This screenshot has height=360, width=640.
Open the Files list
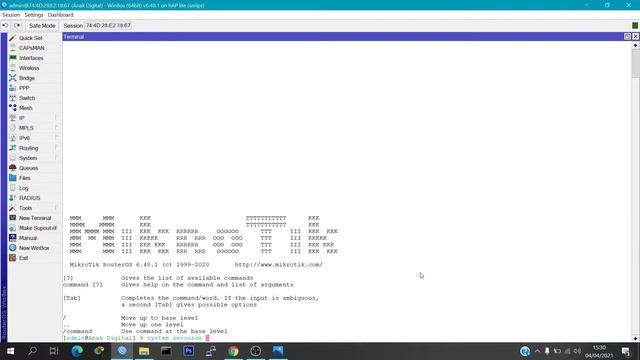pos(24,178)
